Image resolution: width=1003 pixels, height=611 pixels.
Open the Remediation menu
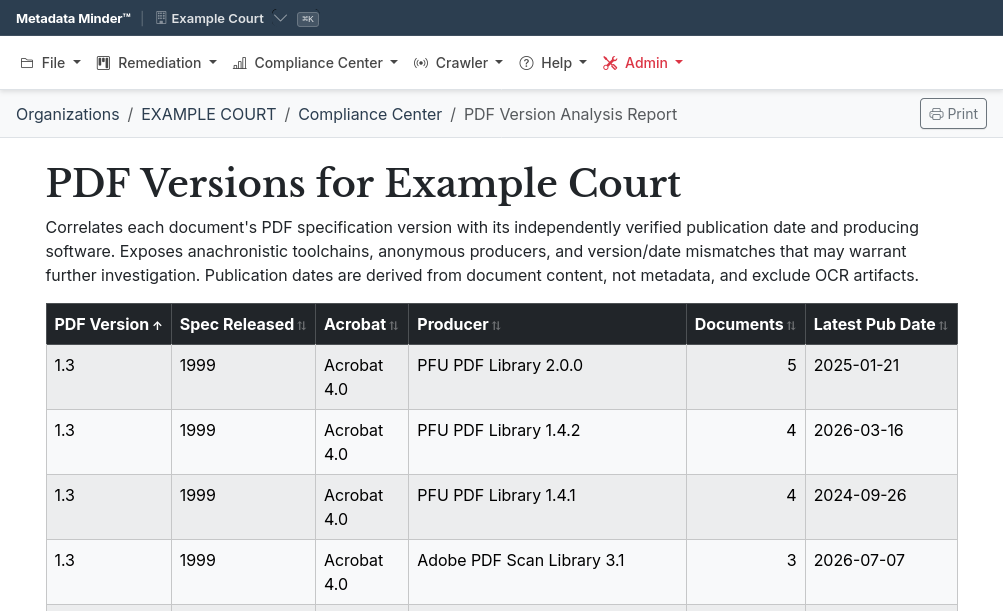[x=157, y=63]
